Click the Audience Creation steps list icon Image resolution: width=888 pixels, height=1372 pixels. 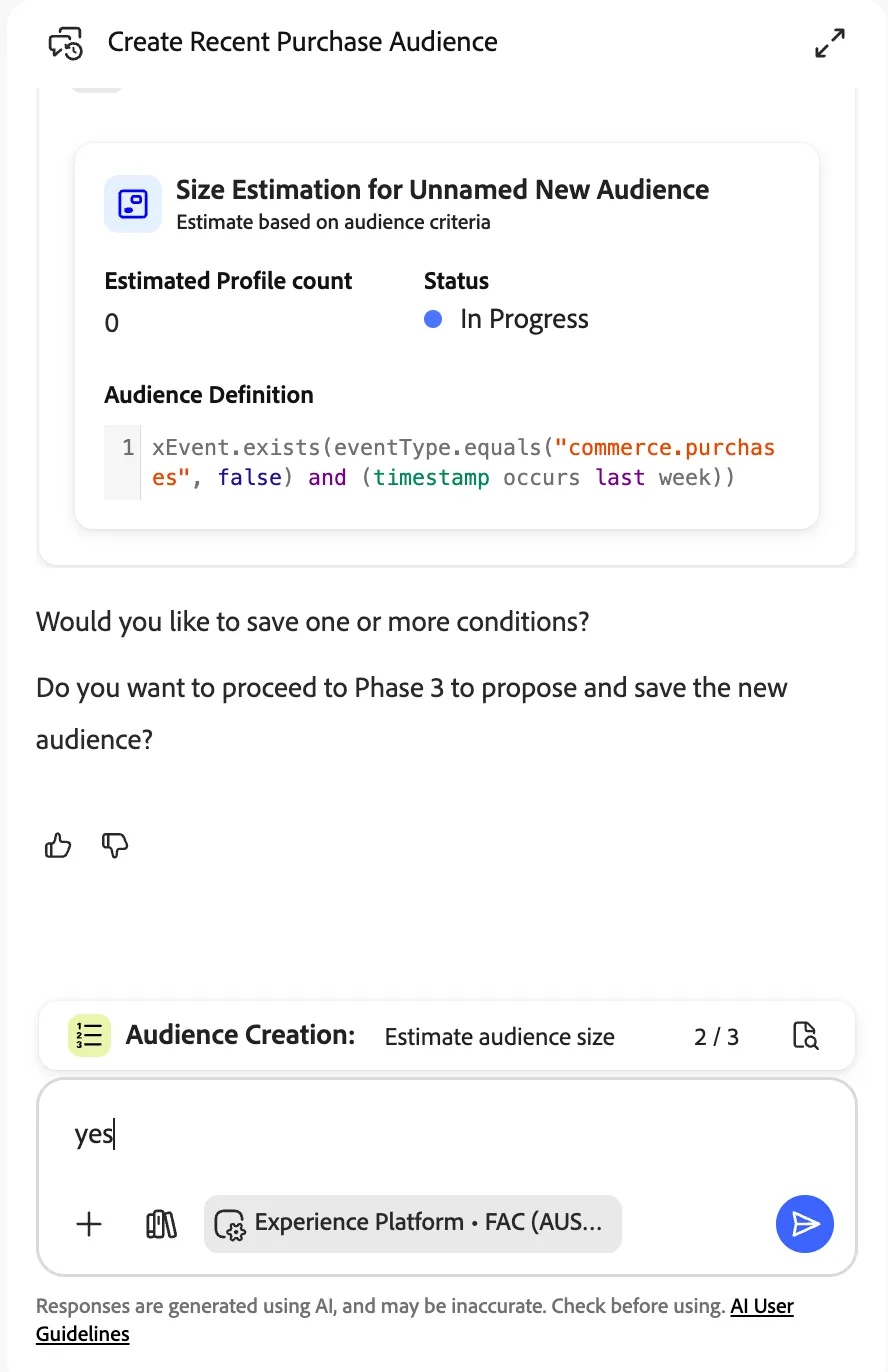89,1035
